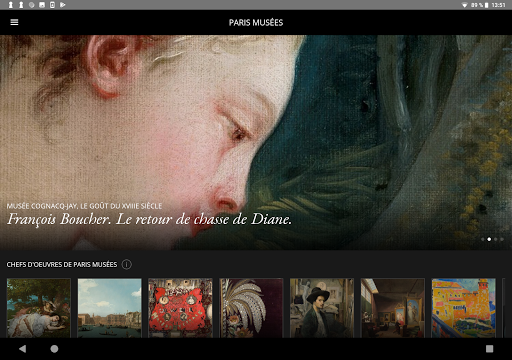This screenshot has width=512, height=360.
Task: Go back with Android back arrow
Action: point(23,349)
